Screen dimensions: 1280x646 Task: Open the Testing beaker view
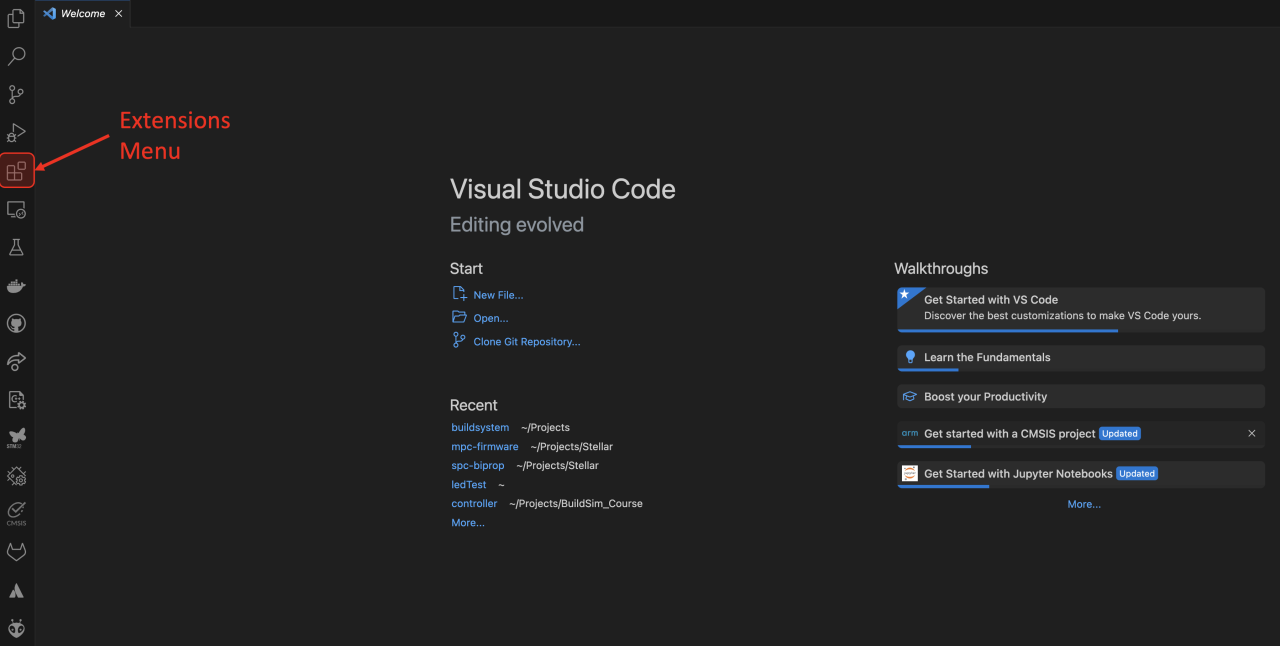(x=16, y=247)
